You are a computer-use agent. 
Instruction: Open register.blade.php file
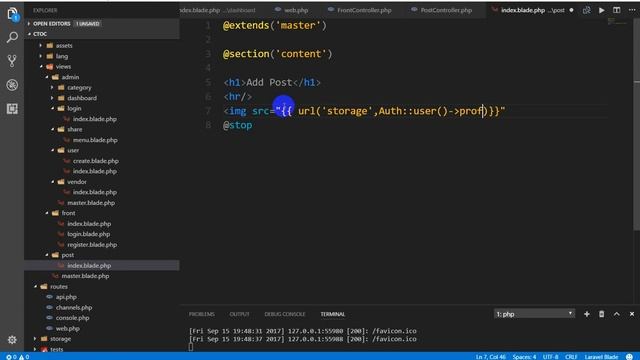coord(92,244)
